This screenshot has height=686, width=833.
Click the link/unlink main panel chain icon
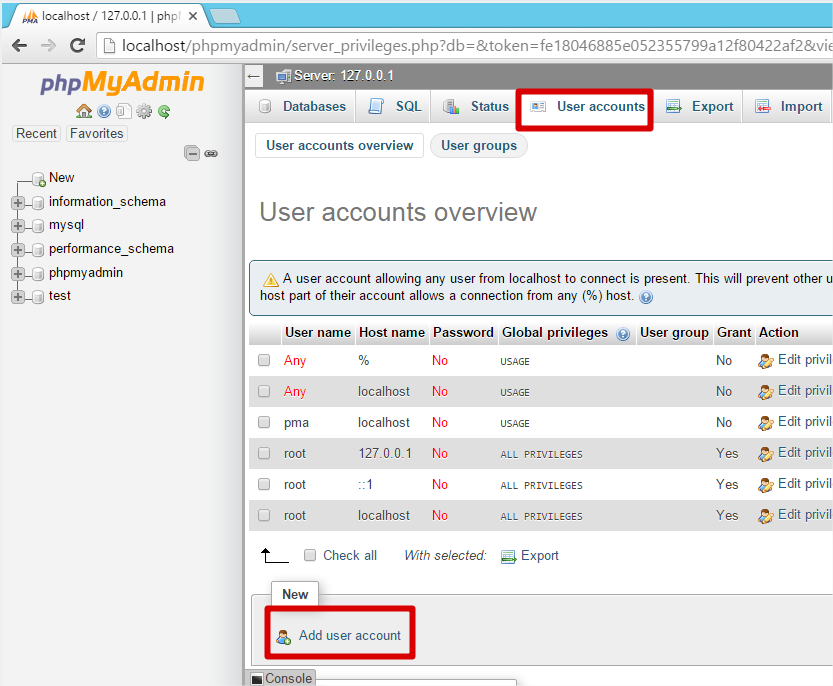coord(211,153)
